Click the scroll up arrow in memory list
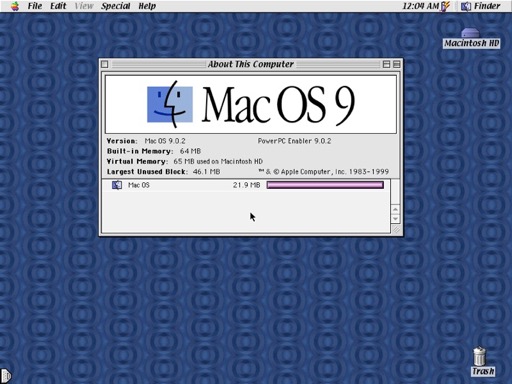 395,209
